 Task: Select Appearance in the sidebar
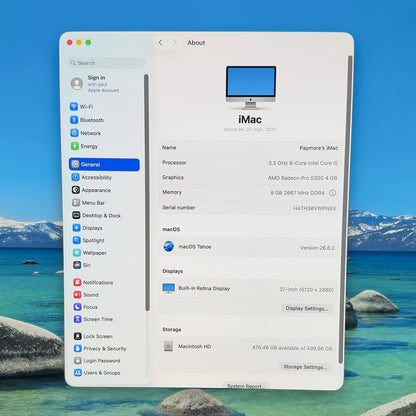coord(91,190)
